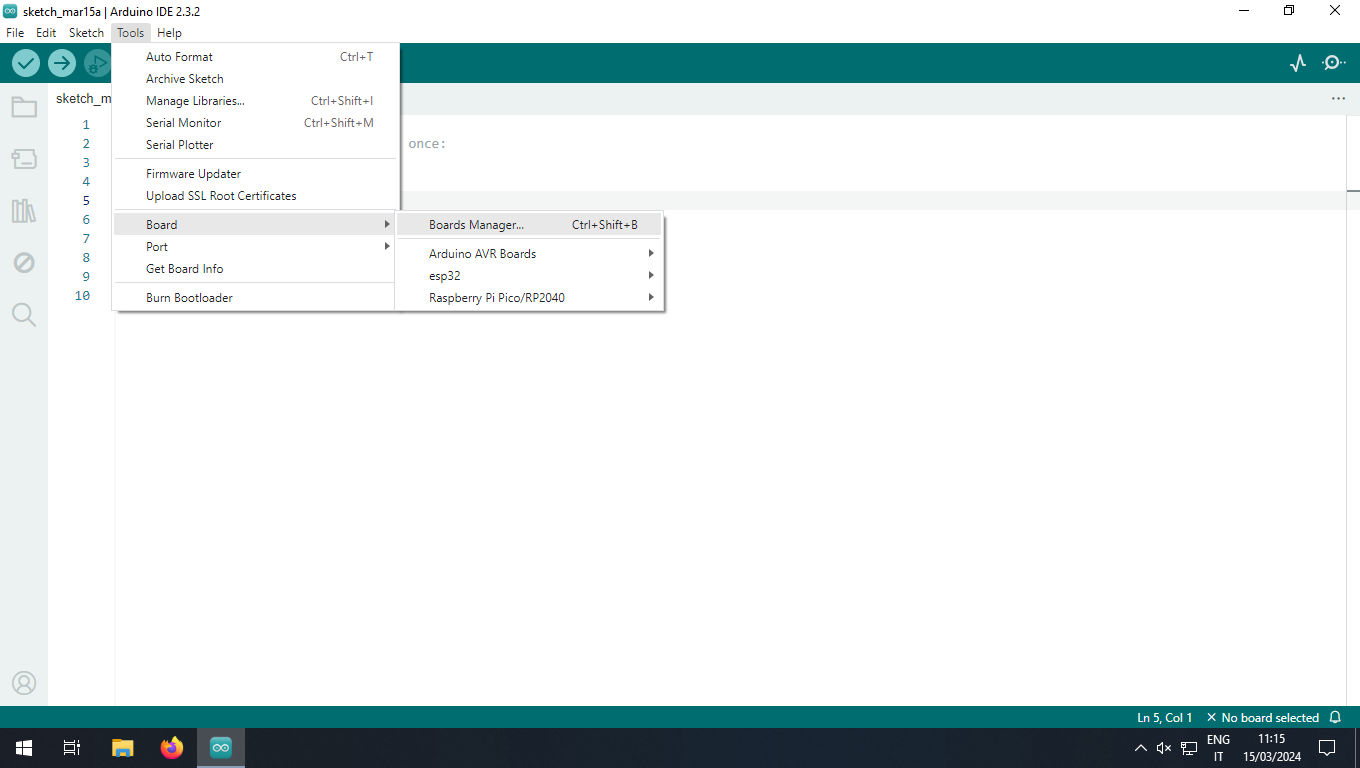Click the three-dots tab options icon

tap(1338, 99)
